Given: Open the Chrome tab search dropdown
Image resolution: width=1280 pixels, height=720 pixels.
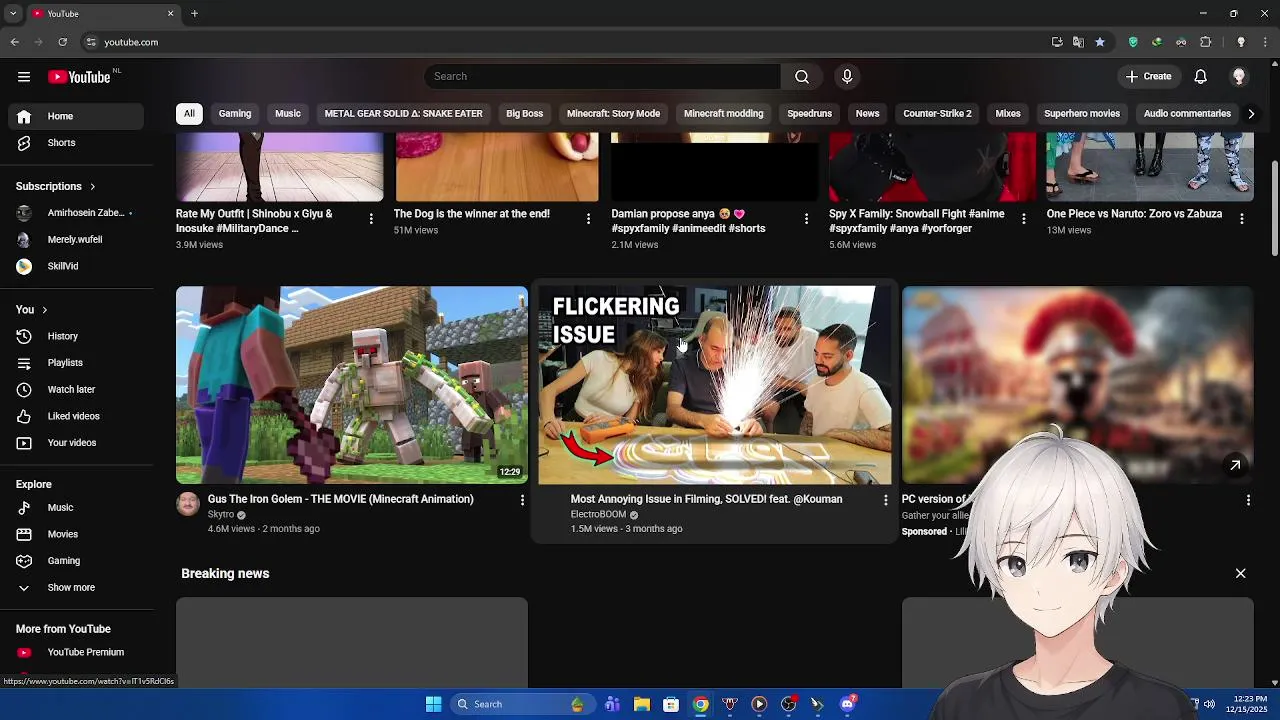Looking at the screenshot, I should [x=13, y=14].
